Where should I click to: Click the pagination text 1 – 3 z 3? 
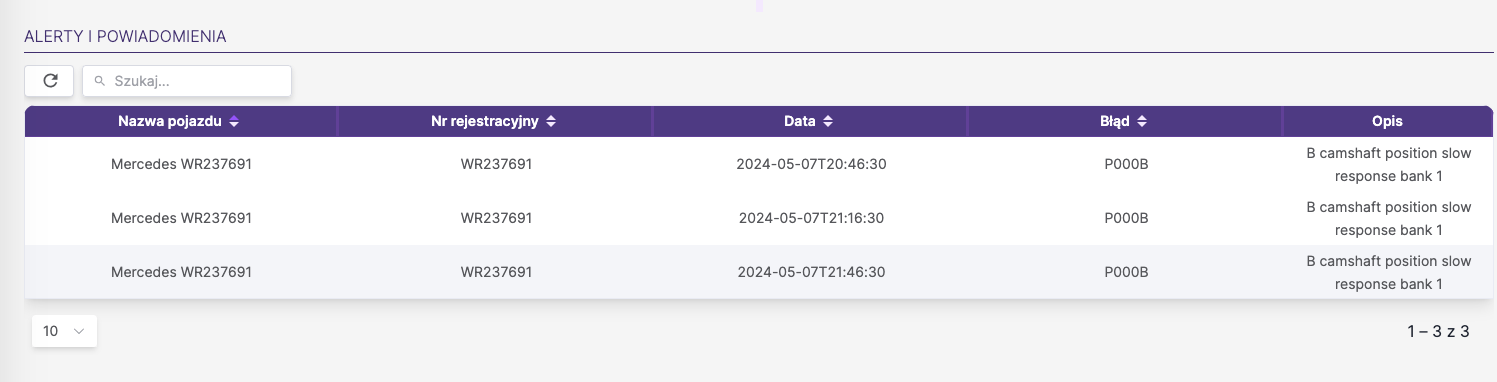click(1438, 331)
